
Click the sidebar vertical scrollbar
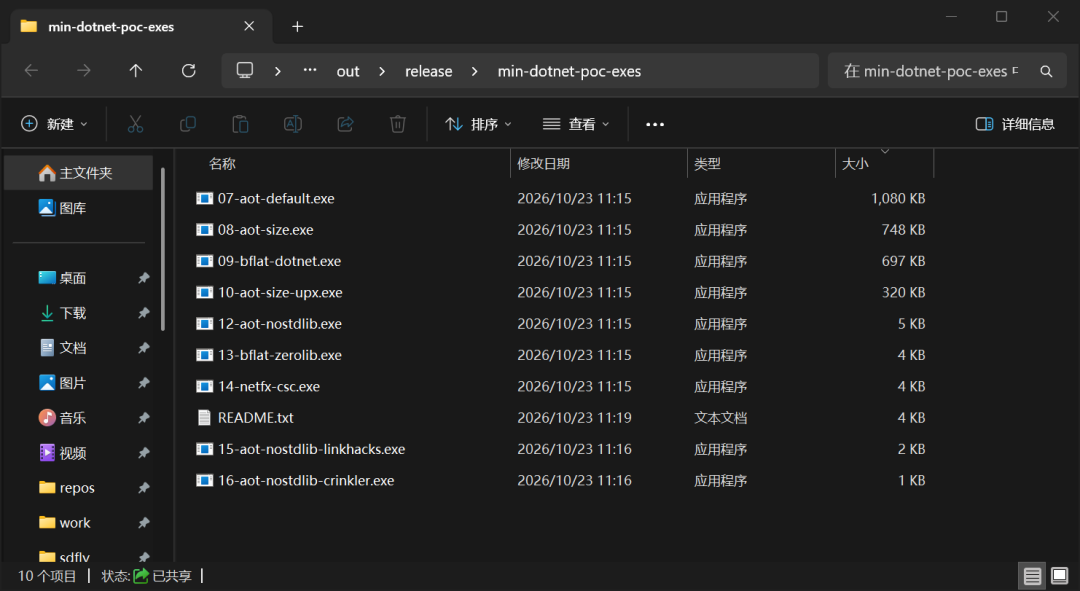coord(163,249)
